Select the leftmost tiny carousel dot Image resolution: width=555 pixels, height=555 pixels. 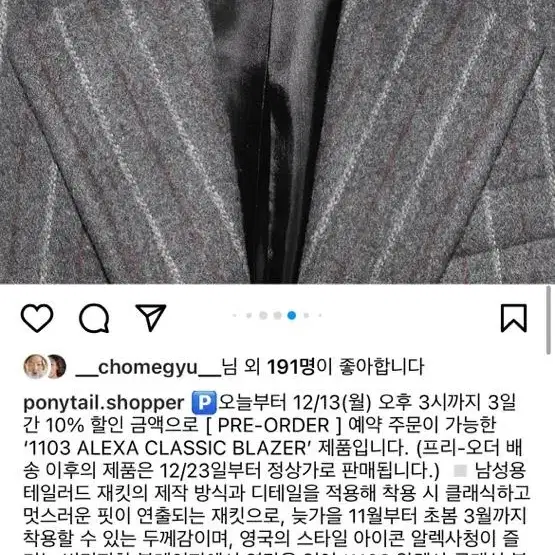(234, 315)
